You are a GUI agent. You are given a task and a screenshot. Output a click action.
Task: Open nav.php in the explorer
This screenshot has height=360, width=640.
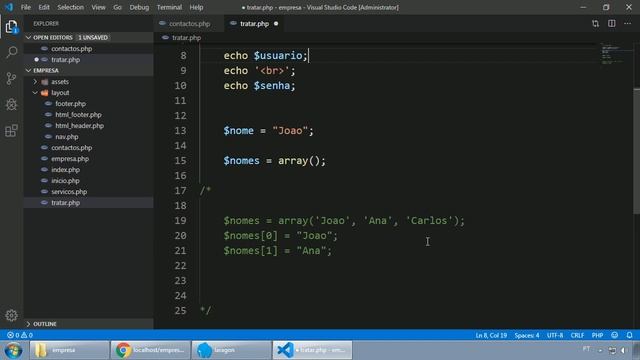point(89,137)
